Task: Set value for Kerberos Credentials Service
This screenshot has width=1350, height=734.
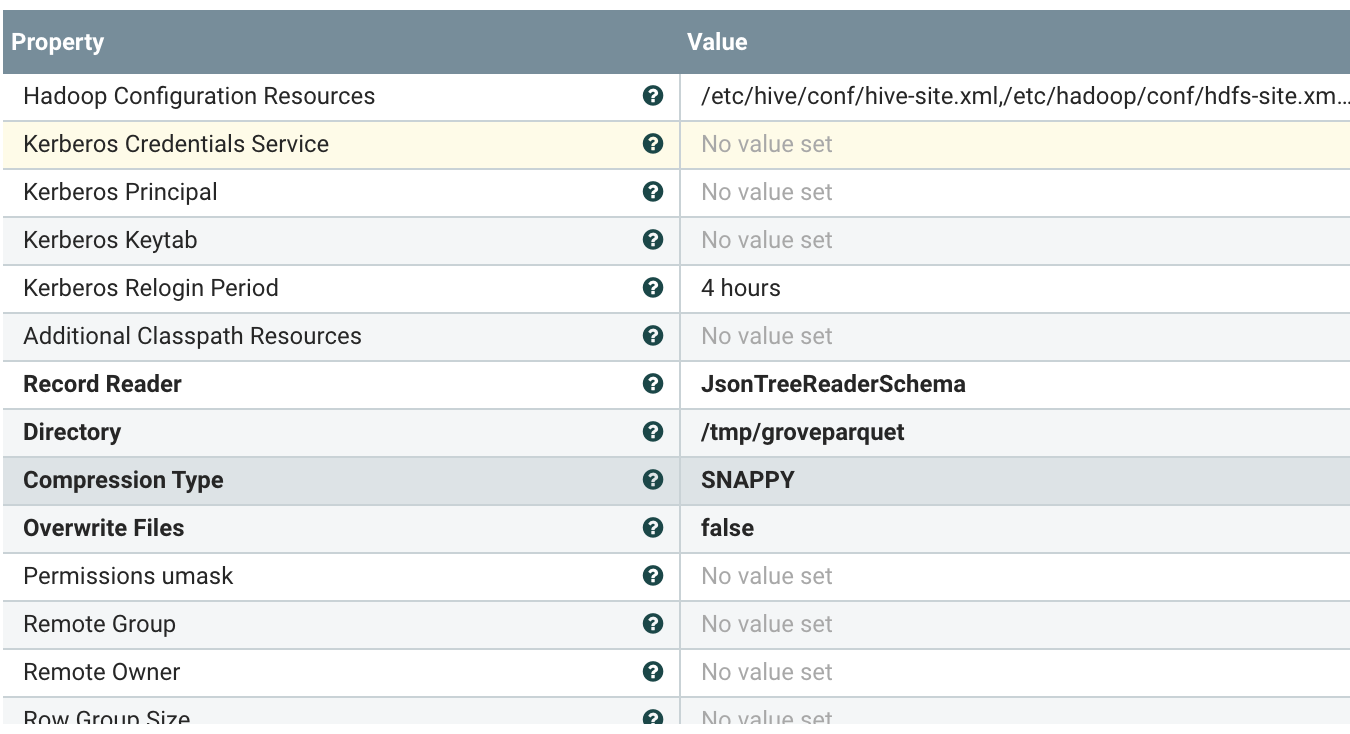Action: tap(767, 144)
